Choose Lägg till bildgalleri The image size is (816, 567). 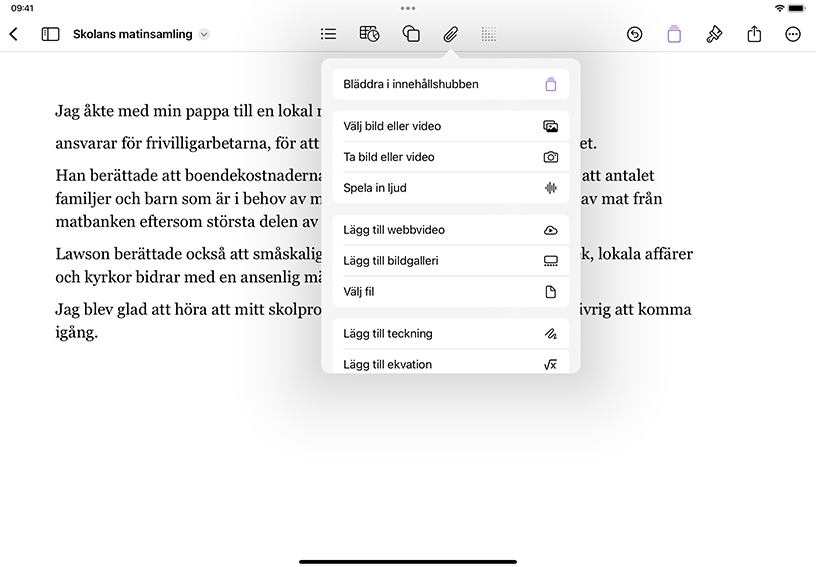point(451,261)
